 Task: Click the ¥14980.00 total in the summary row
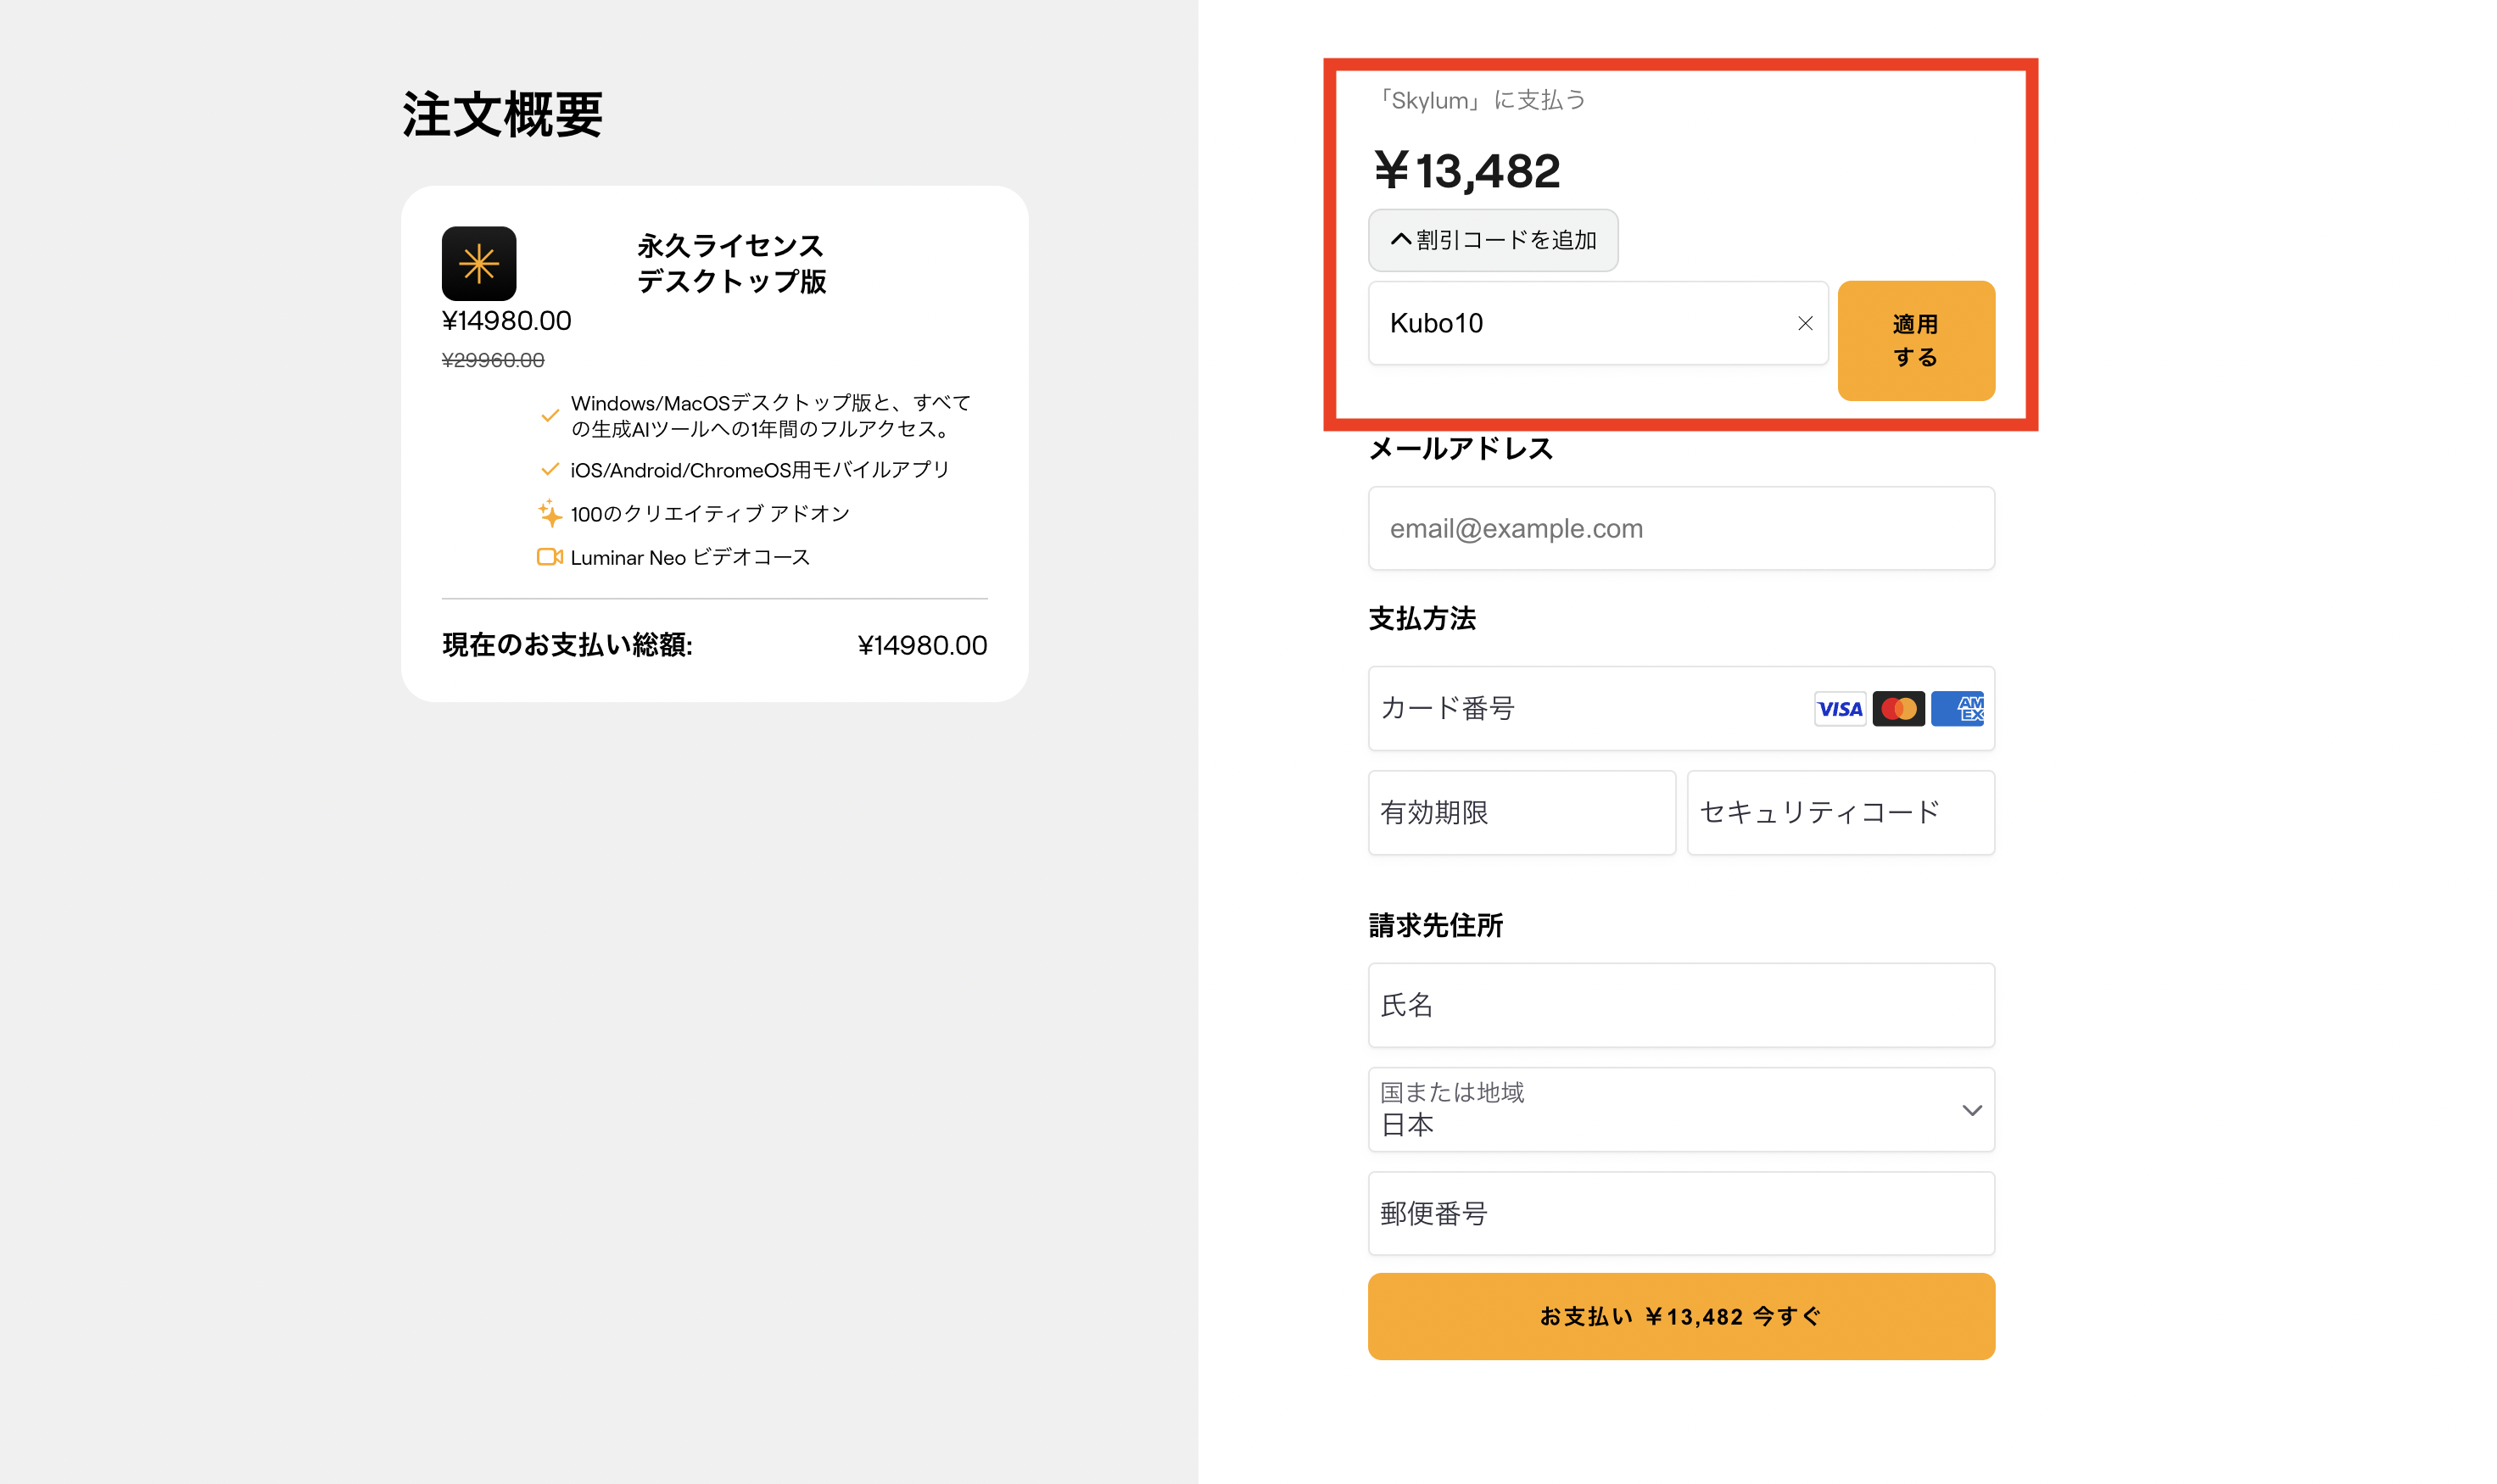(921, 645)
